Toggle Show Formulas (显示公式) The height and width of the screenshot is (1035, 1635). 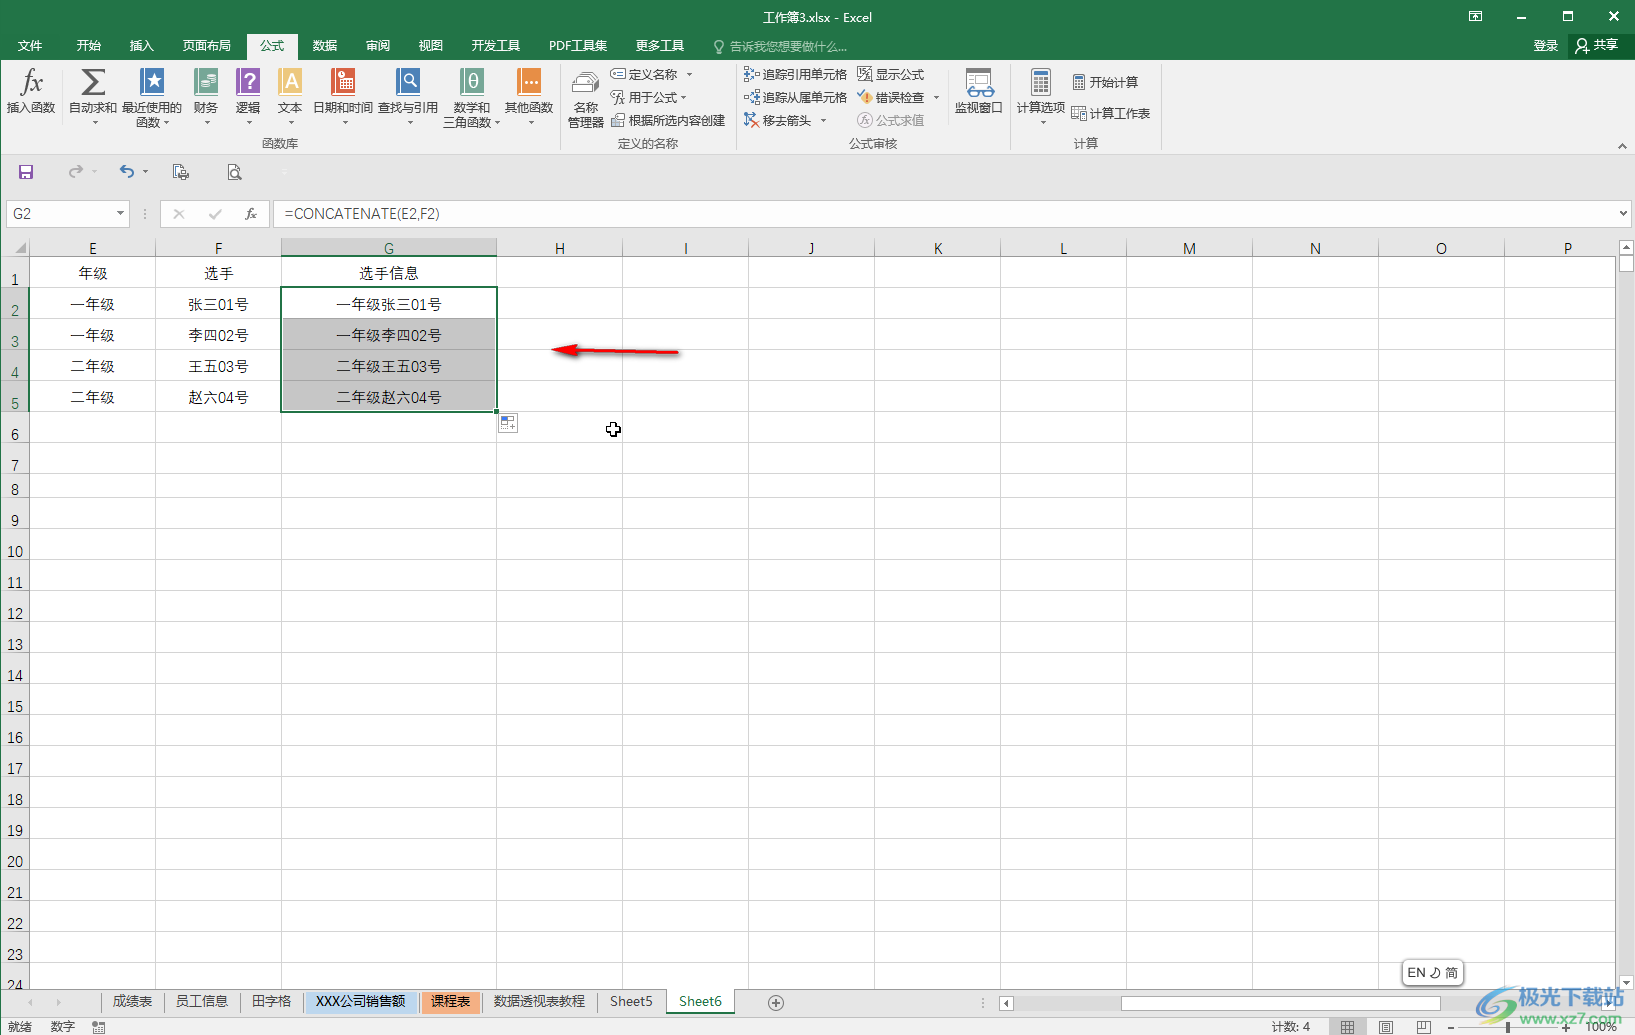point(891,74)
